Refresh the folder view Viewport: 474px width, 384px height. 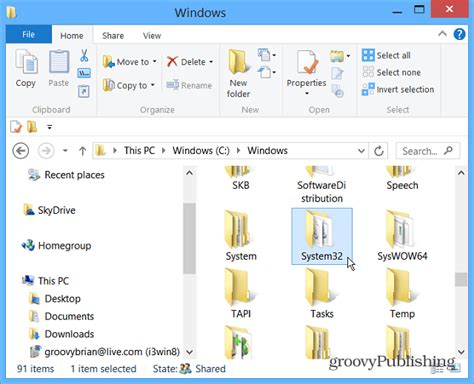tap(378, 151)
